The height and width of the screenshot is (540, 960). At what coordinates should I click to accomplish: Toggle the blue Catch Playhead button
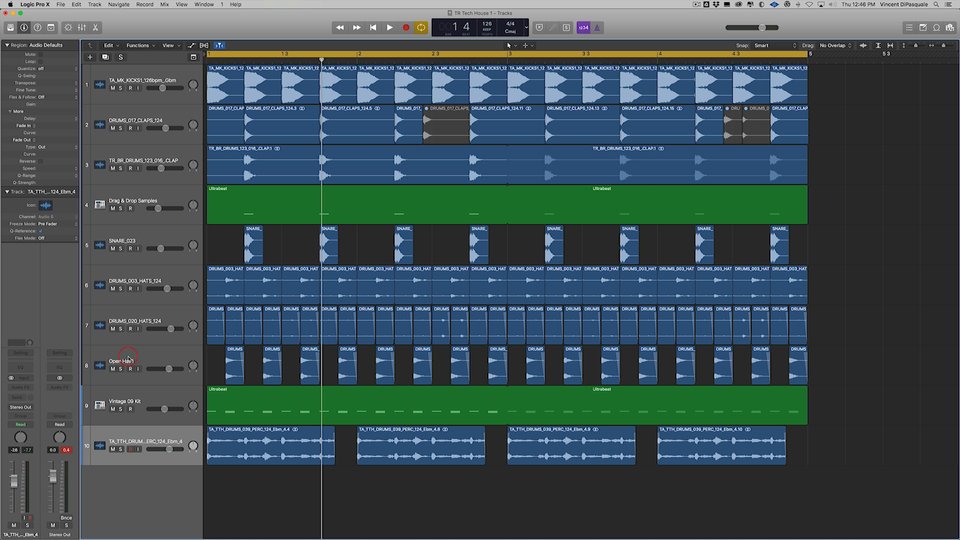pyautogui.click(x=219, y=45)
